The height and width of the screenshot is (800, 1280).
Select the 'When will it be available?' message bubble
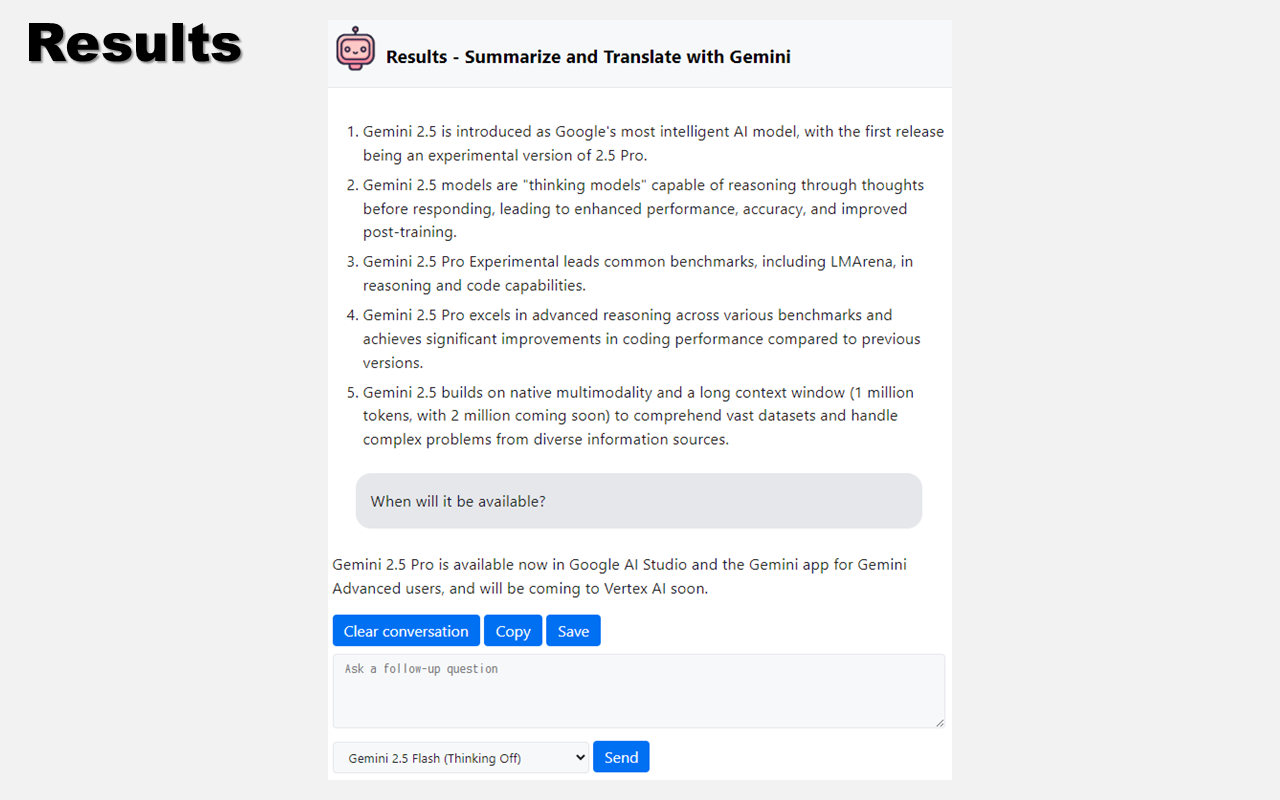pos(638,501)
